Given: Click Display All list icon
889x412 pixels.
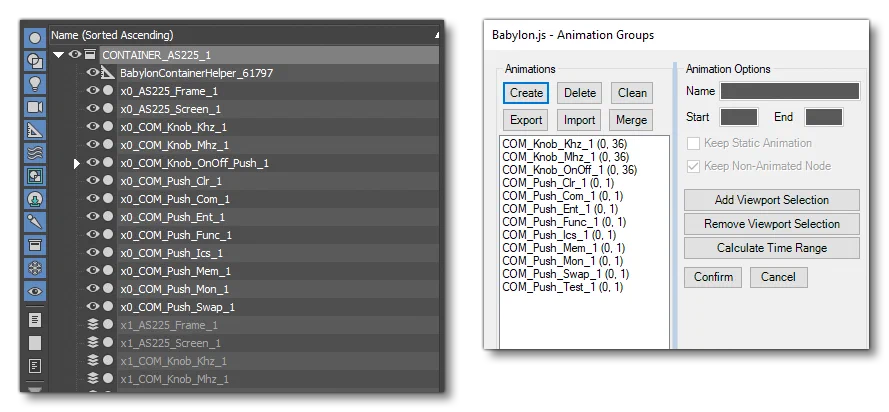Looking at the screenshot, I should 35,320.
